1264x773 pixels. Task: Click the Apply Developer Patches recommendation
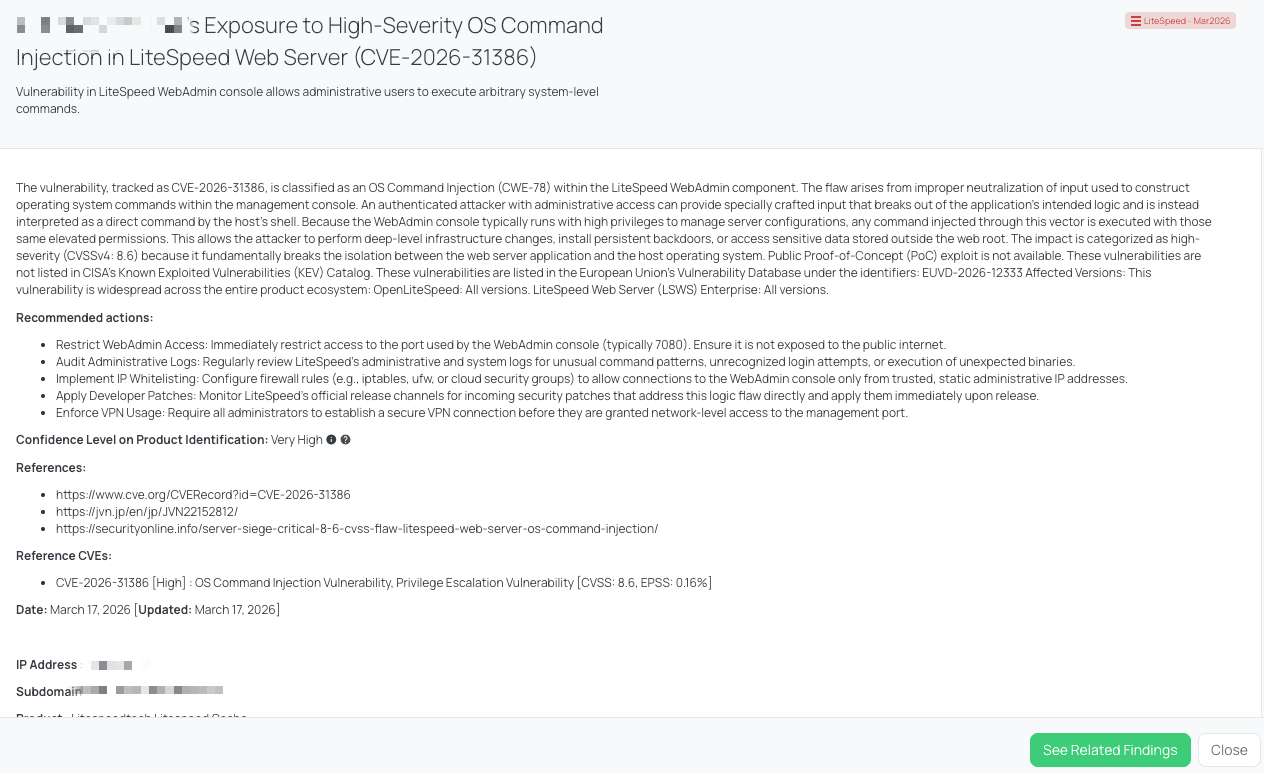pyautogui.click(x=547, y=396)
